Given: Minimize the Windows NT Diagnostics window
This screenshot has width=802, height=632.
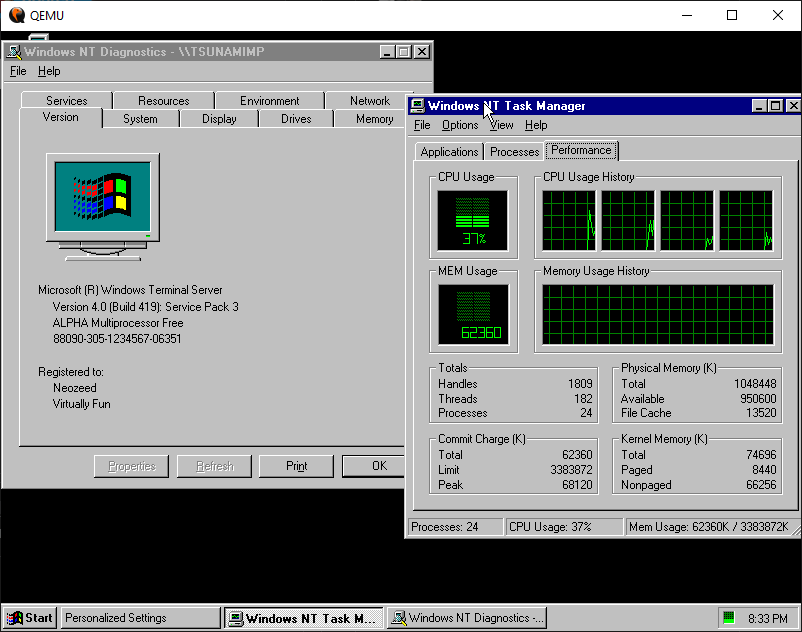Looking at the screenshot, I should [387, 52].
